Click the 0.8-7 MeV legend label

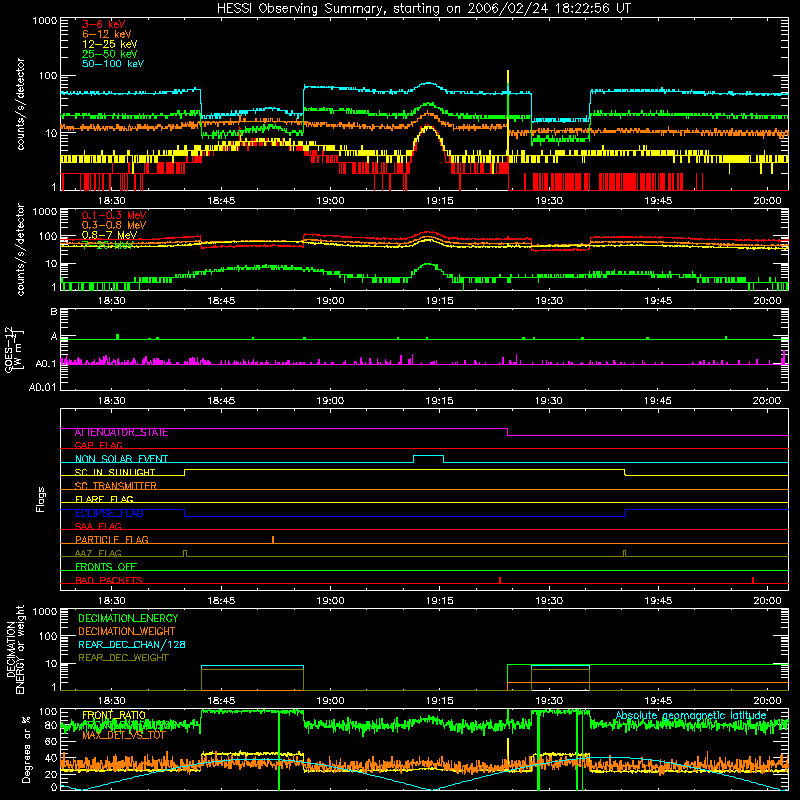[109, 235]
